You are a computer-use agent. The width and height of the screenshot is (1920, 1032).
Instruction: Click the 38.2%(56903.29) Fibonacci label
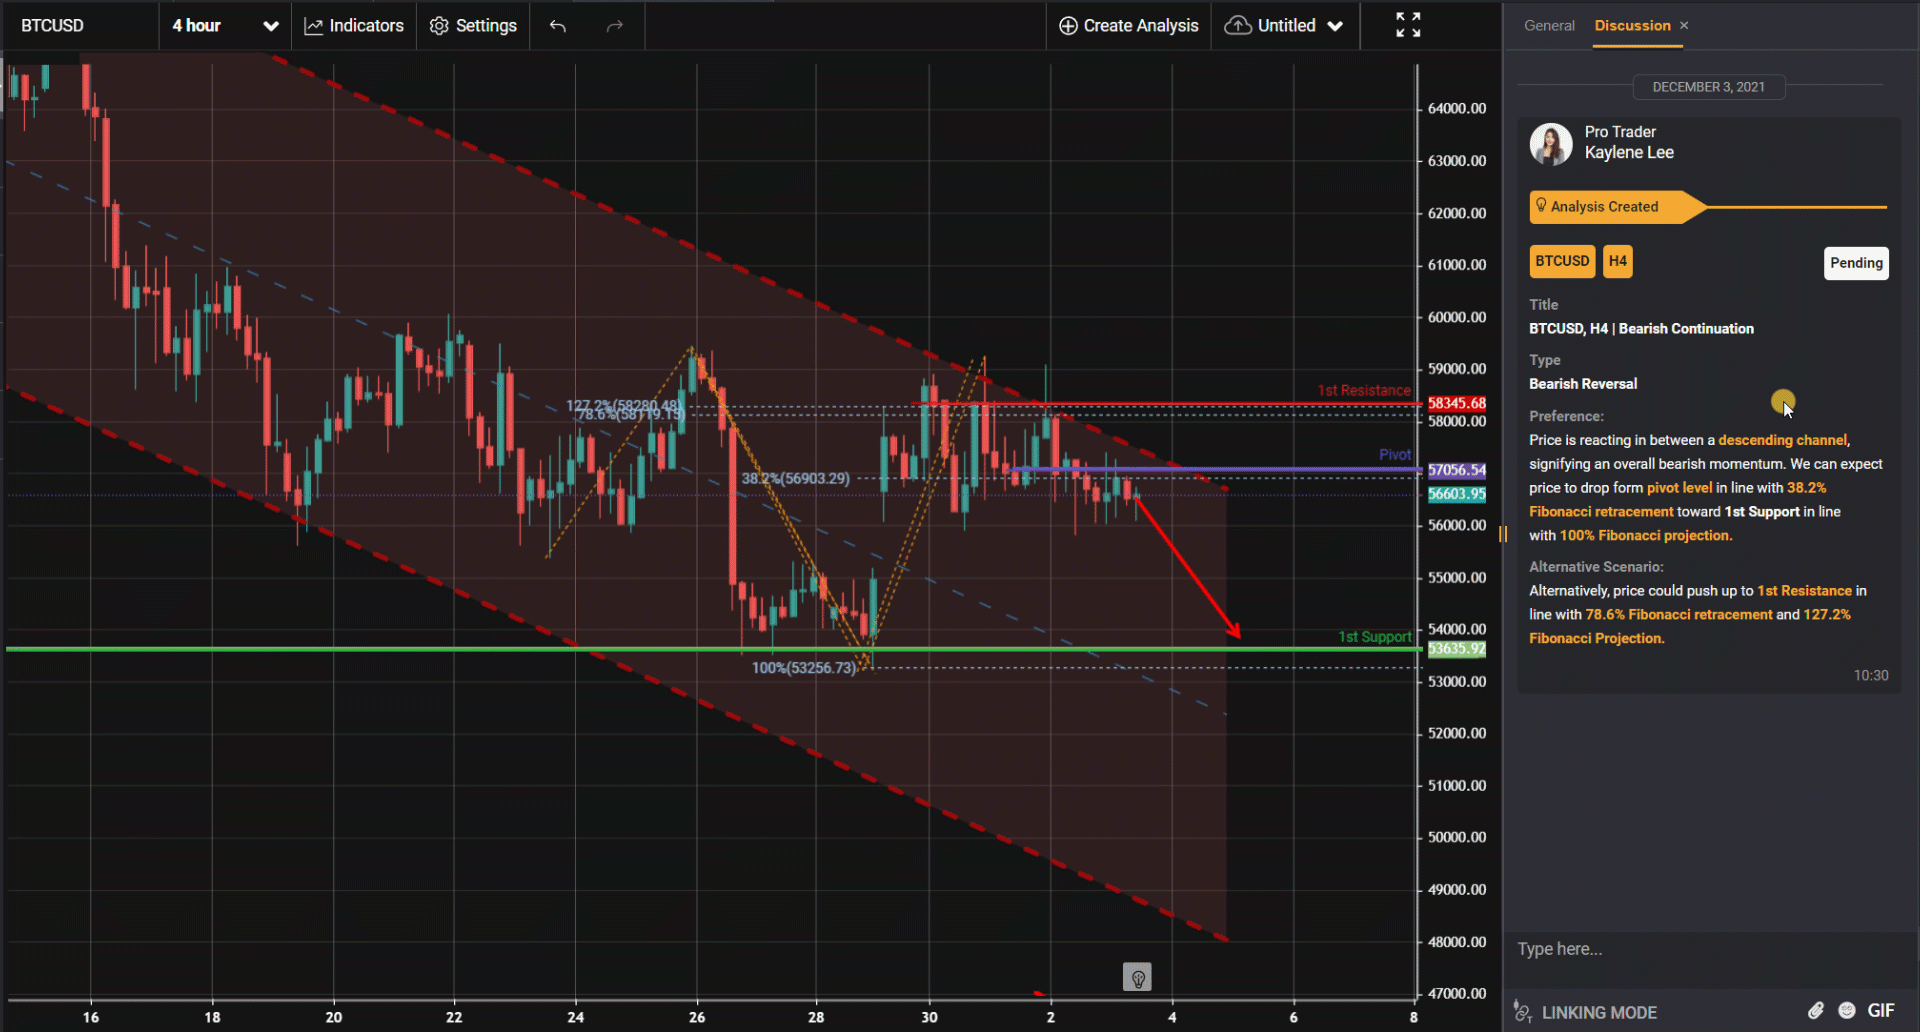[796, 479]
